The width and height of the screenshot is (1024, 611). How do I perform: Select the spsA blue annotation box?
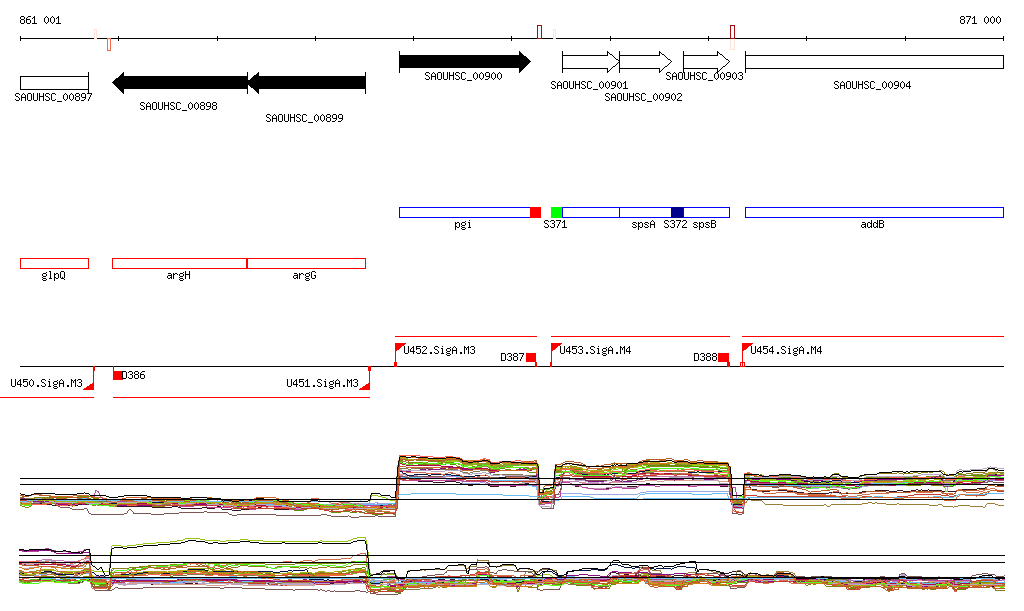tap(645, 212)
